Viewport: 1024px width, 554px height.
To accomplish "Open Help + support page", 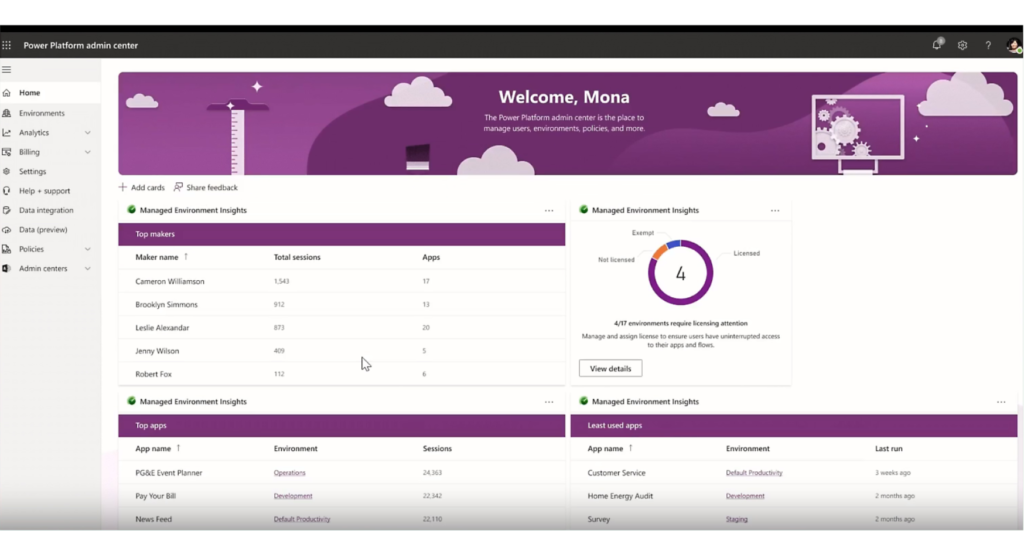I will 50,191.
